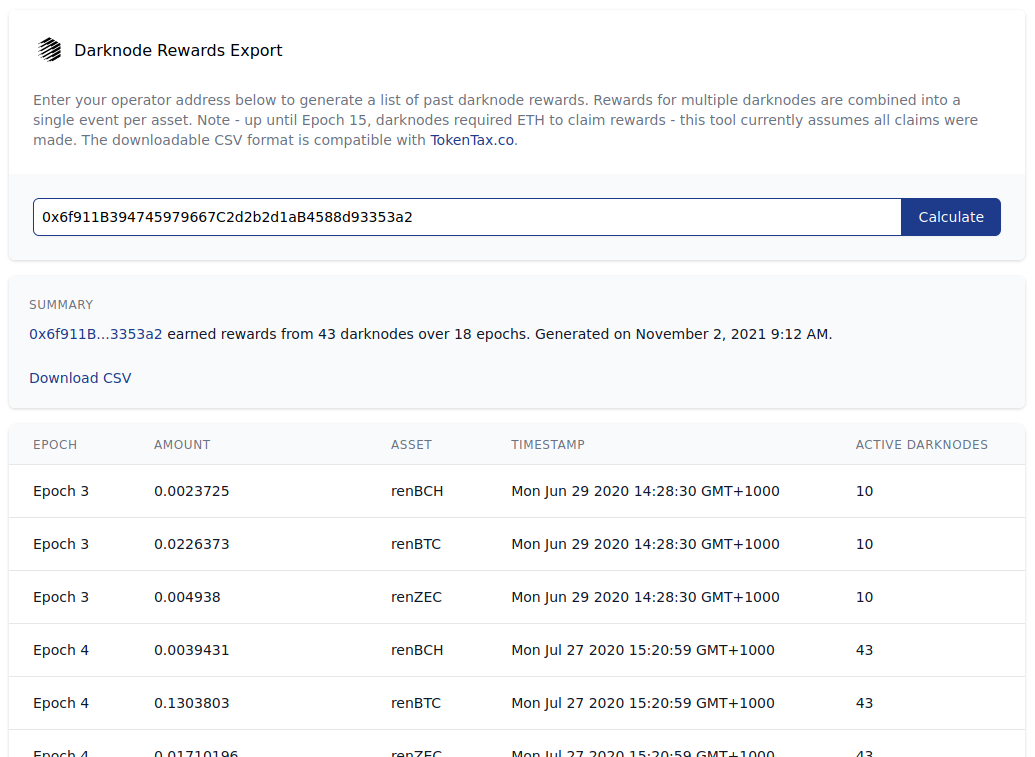Select amount 0.0023725 cell
The width and height of the screenshot is (1035, 757).
coord(191,491)
